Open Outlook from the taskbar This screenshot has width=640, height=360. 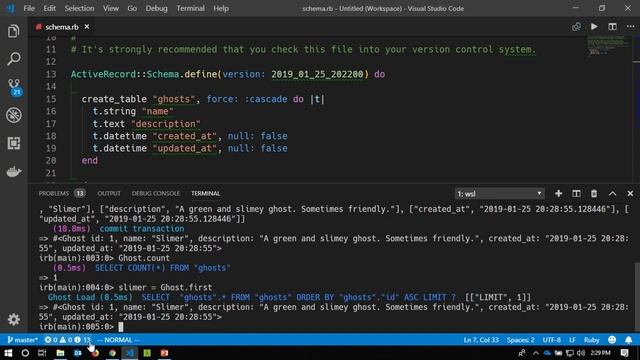[x=78, y=353]
